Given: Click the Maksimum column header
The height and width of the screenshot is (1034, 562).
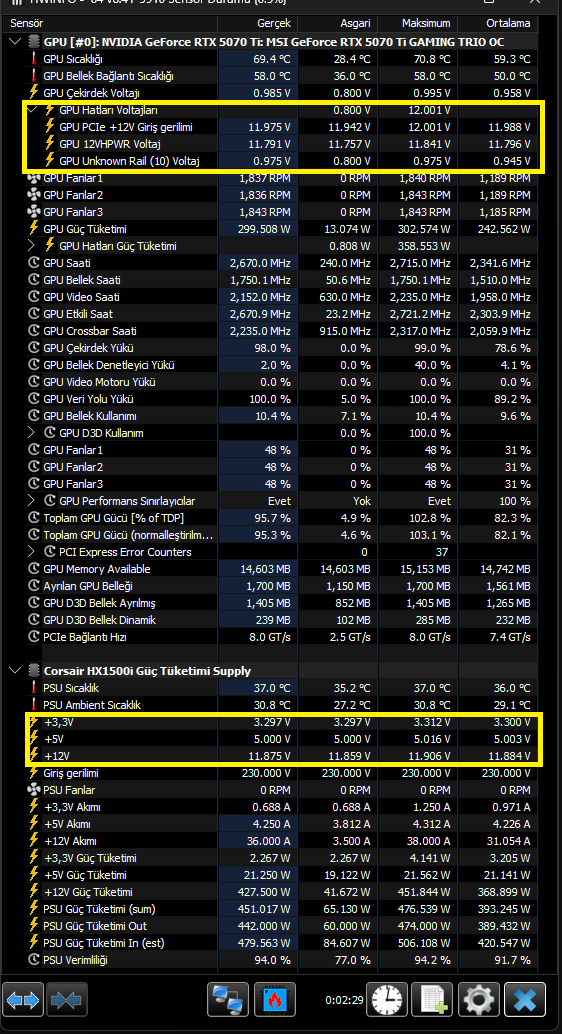Looking at the screenshot, I should tap(426, 23).
